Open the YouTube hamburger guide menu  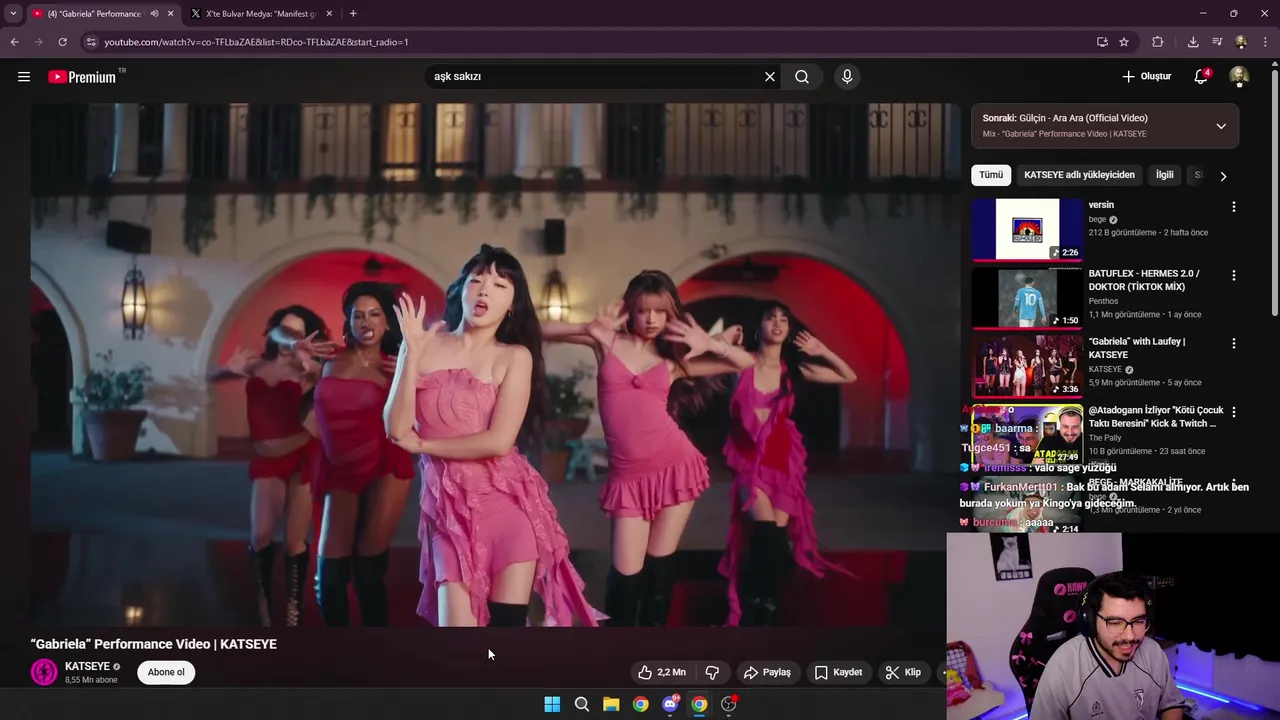coord(24,77)
